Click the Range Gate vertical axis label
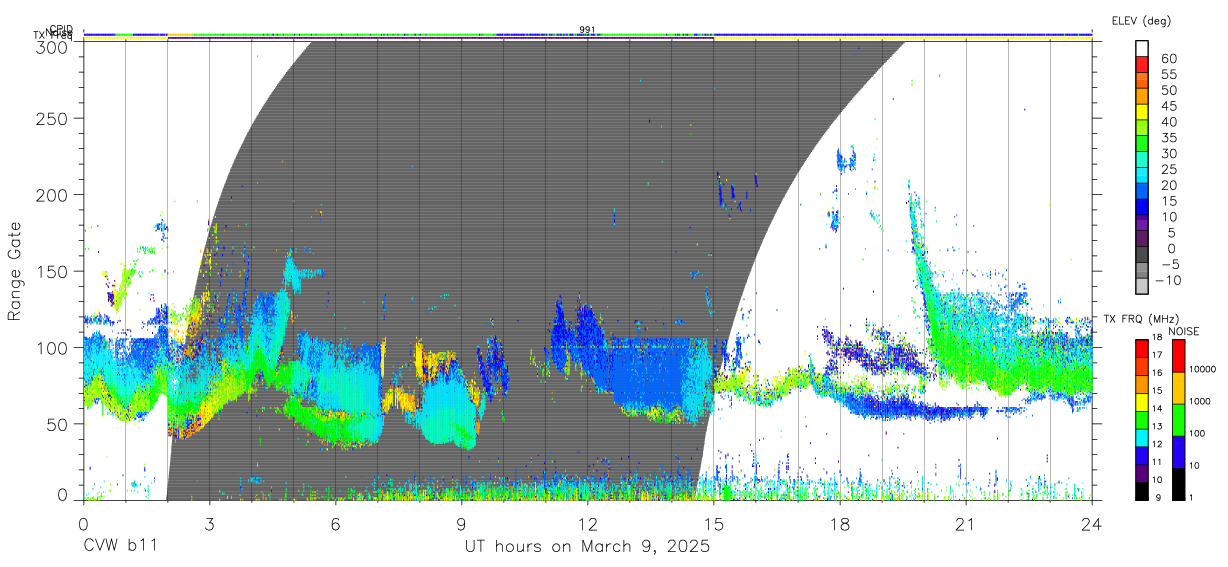The image size is (1228, 567). 15,271
